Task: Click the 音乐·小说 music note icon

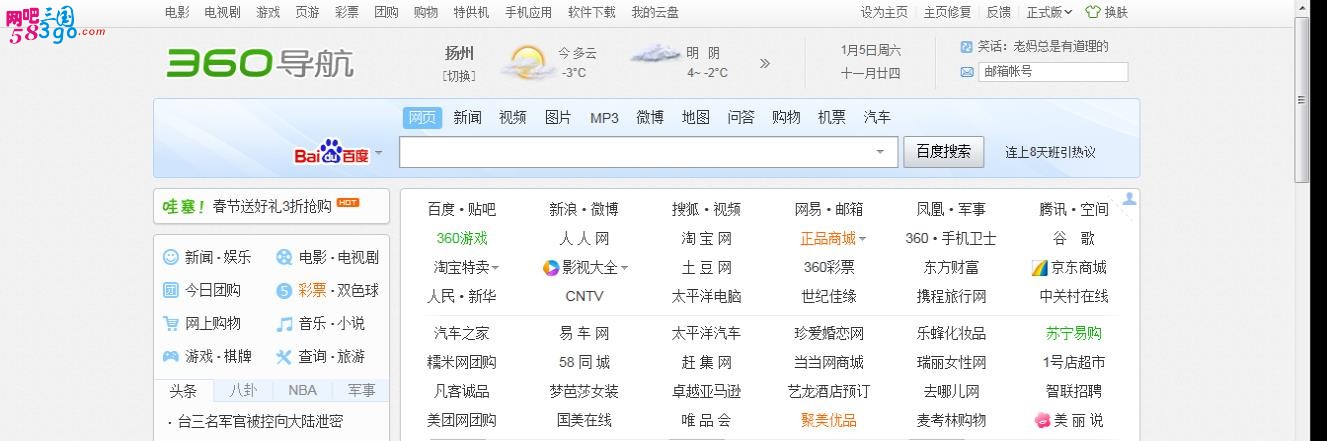Action: click(x=284, y=323)
